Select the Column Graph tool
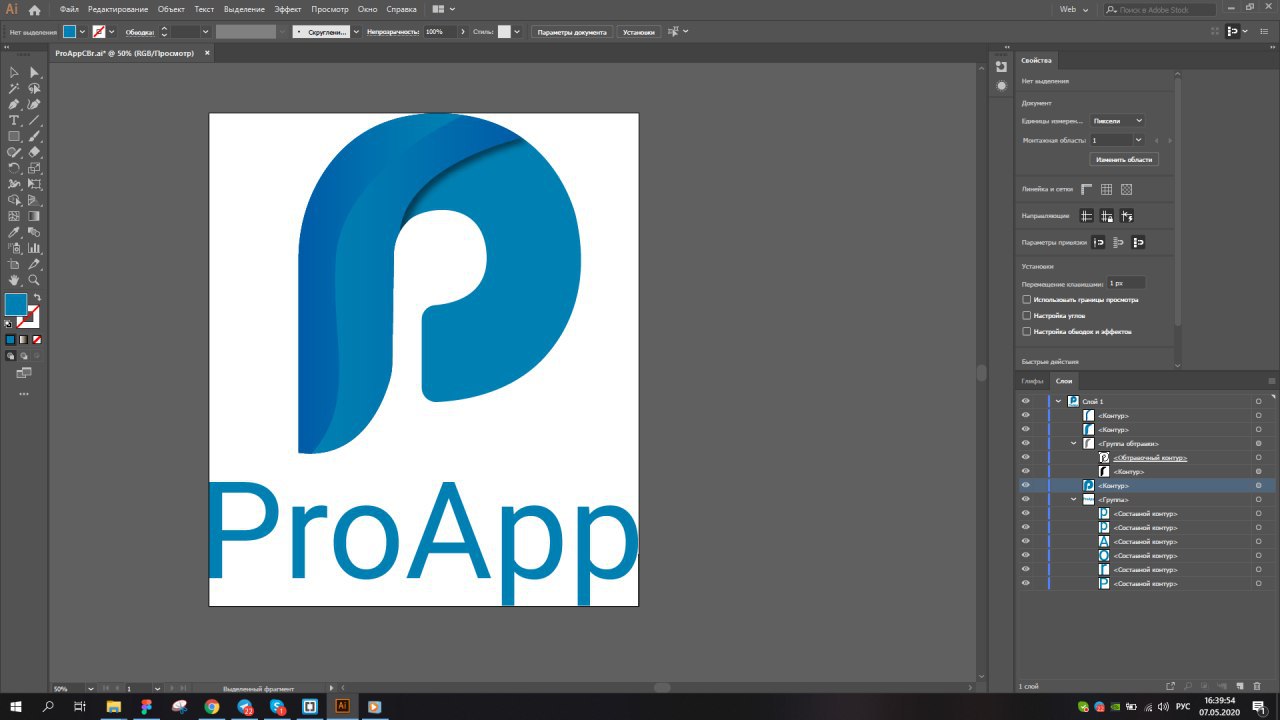The width and height of the screenshot is (1280, 720). pos(34,248)
